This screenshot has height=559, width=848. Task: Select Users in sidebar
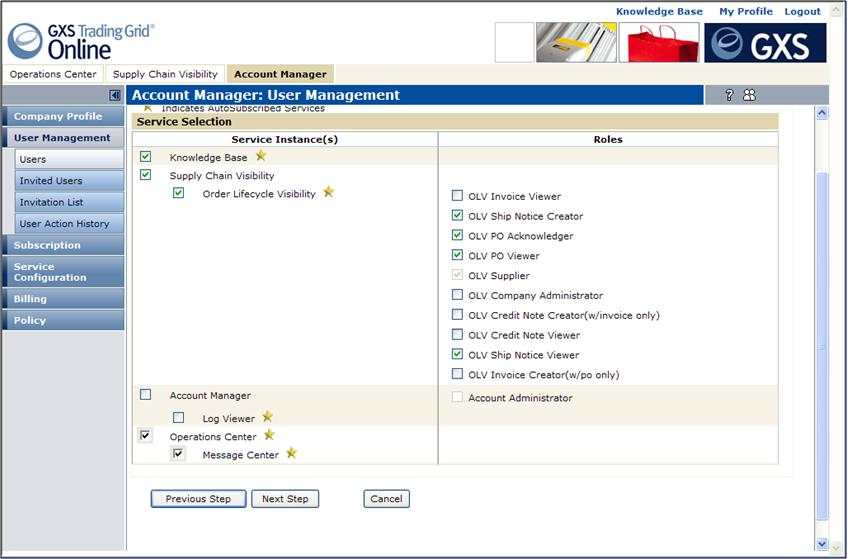pyautogui.click(x=69, y=159)
